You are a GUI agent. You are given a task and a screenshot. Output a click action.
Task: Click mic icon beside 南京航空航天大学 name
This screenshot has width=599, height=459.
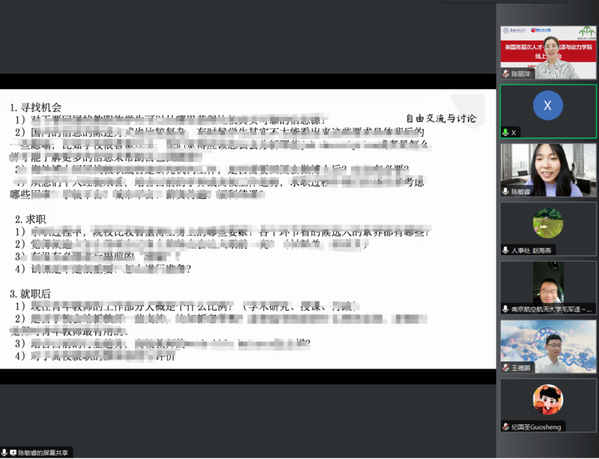tap(506, 309)
